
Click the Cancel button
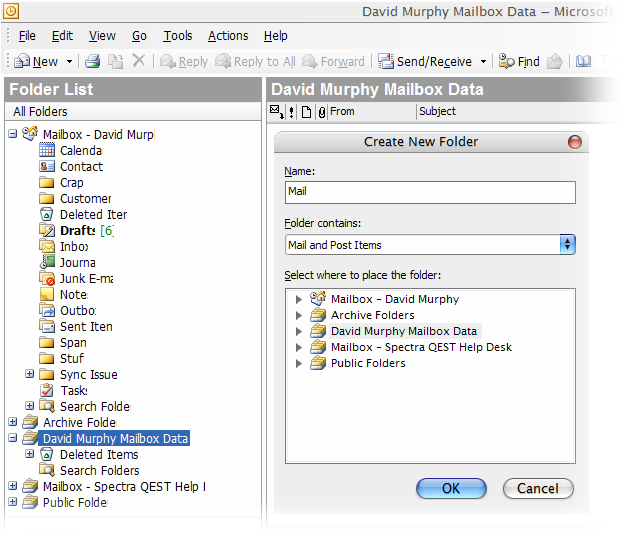point(538,489)
